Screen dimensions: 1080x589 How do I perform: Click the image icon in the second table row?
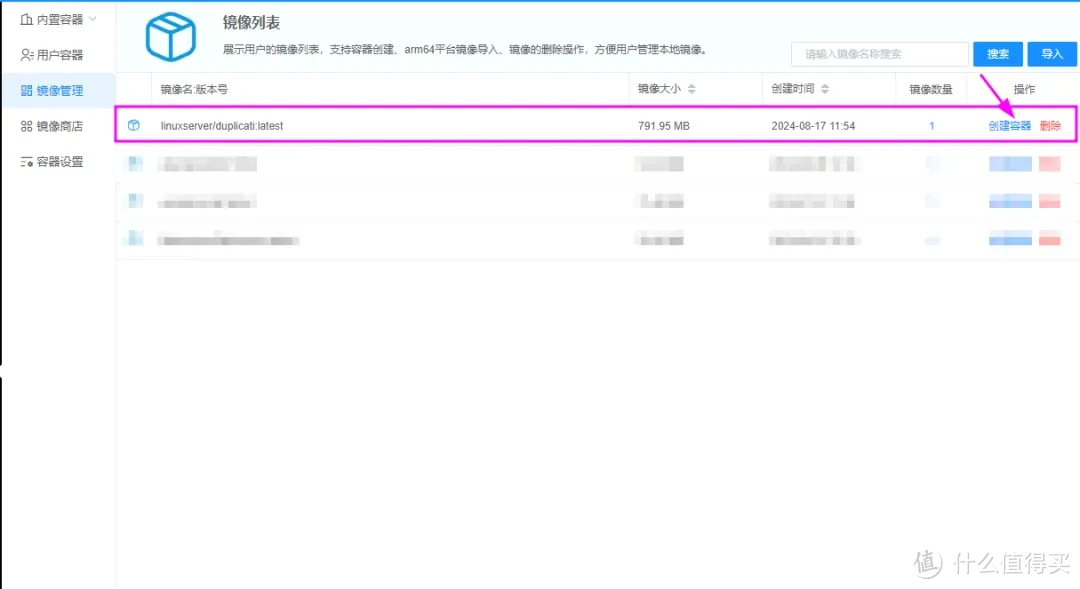click(133, 163)
